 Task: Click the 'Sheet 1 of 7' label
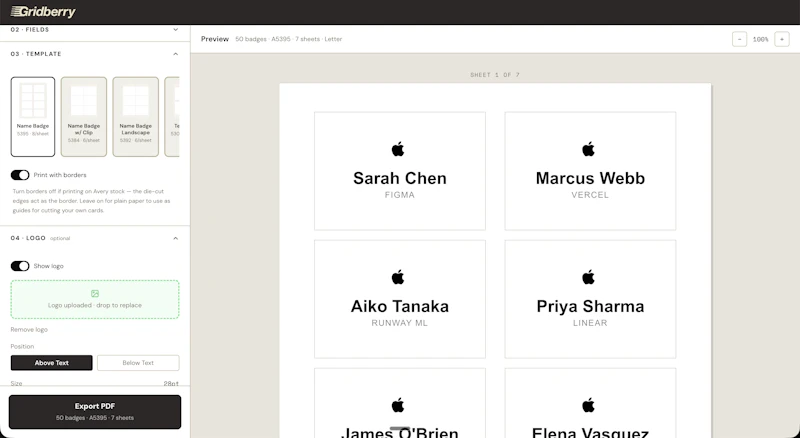click(495, 75)
